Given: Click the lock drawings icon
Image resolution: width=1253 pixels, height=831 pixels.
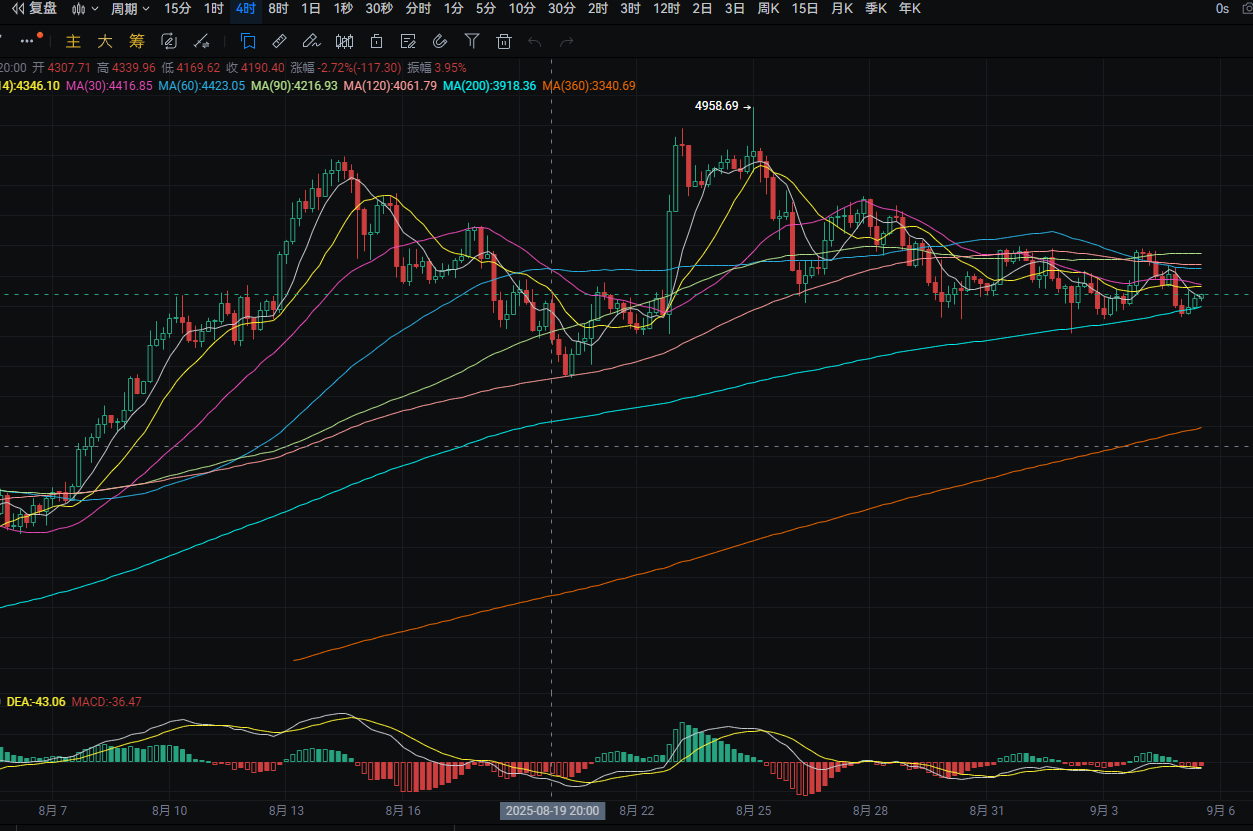Looking at the screenshot, I should pos(376,41).
